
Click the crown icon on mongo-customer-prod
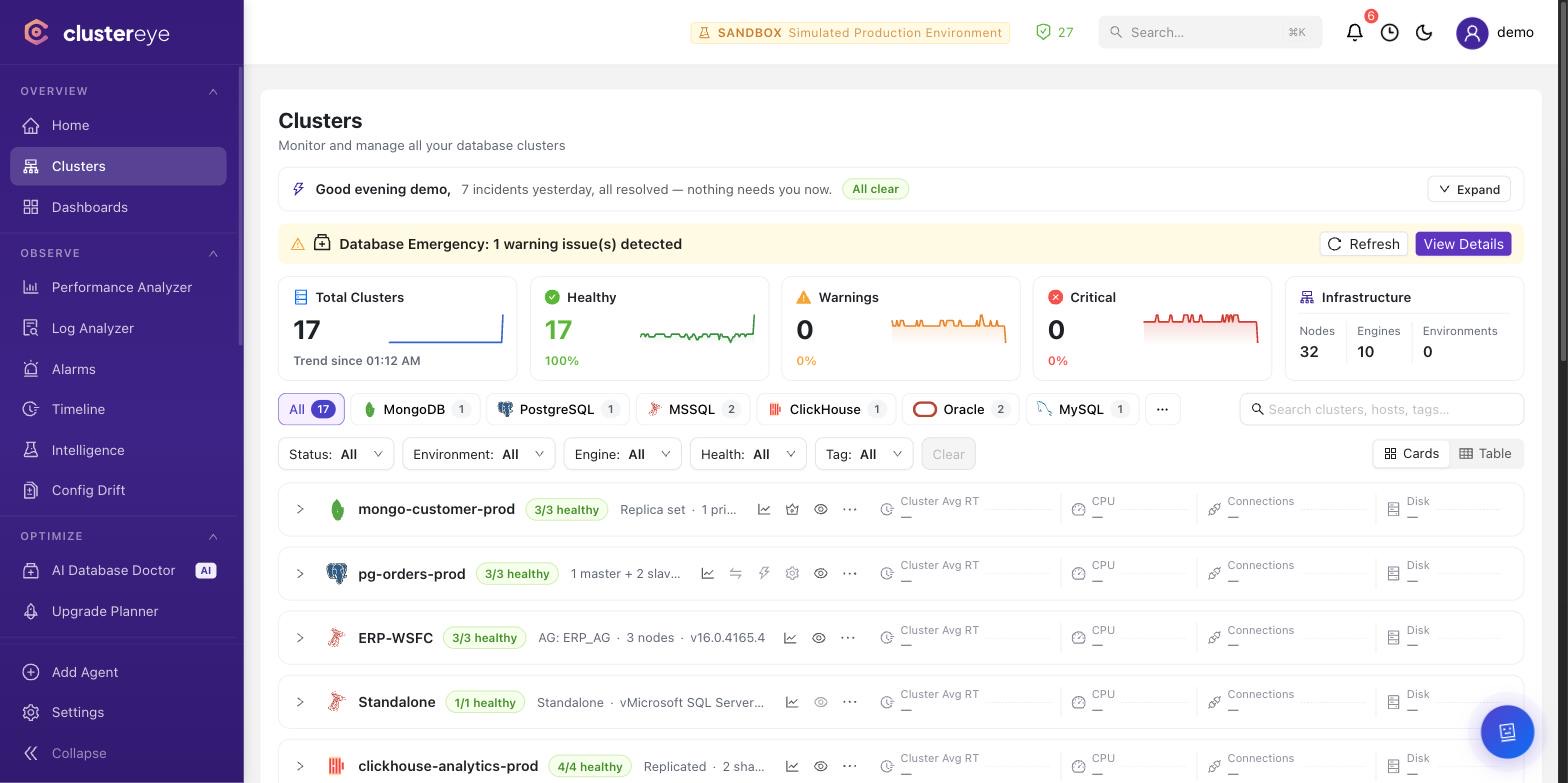click(x=792, y=509)
